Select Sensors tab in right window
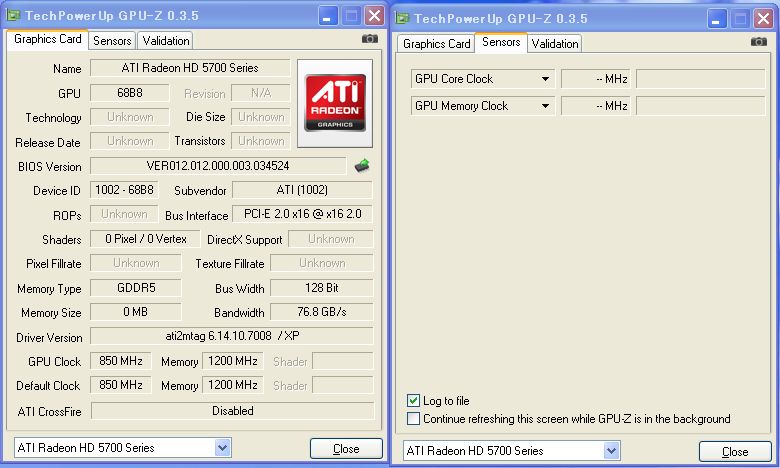 (x=501, y=42)
